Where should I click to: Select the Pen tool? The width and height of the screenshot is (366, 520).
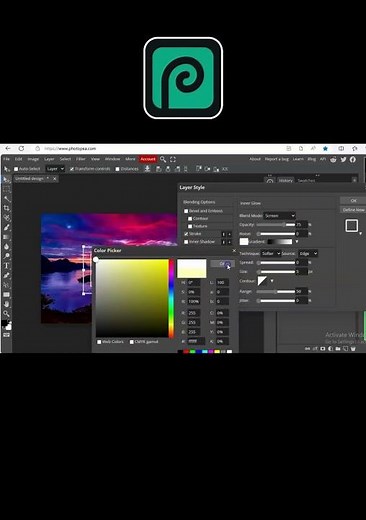(x=6, y=276)
